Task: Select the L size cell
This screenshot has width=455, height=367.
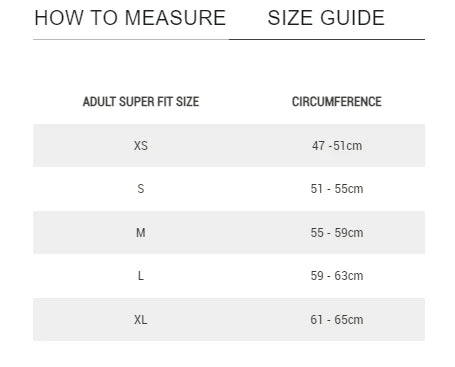Action: [141, 276]
